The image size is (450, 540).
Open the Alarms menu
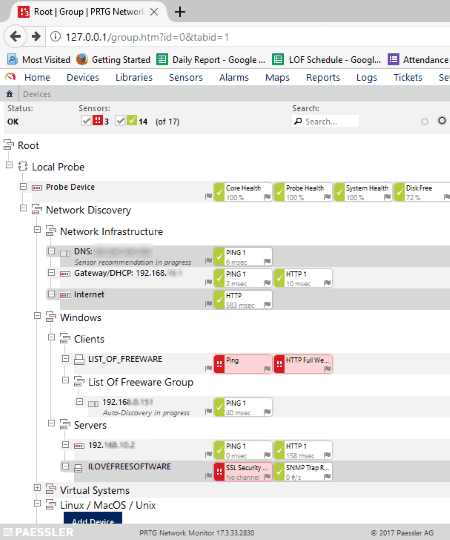point(234,77)
